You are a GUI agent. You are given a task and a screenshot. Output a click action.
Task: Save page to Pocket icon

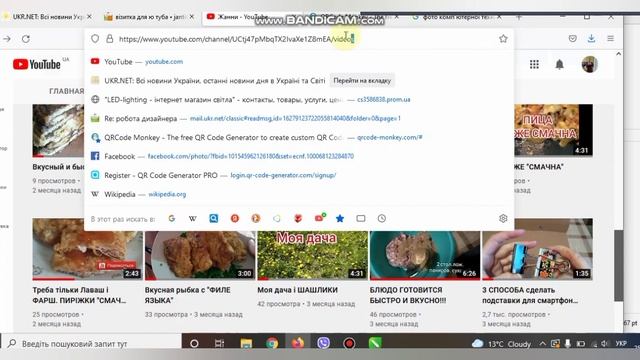(573, 38)
